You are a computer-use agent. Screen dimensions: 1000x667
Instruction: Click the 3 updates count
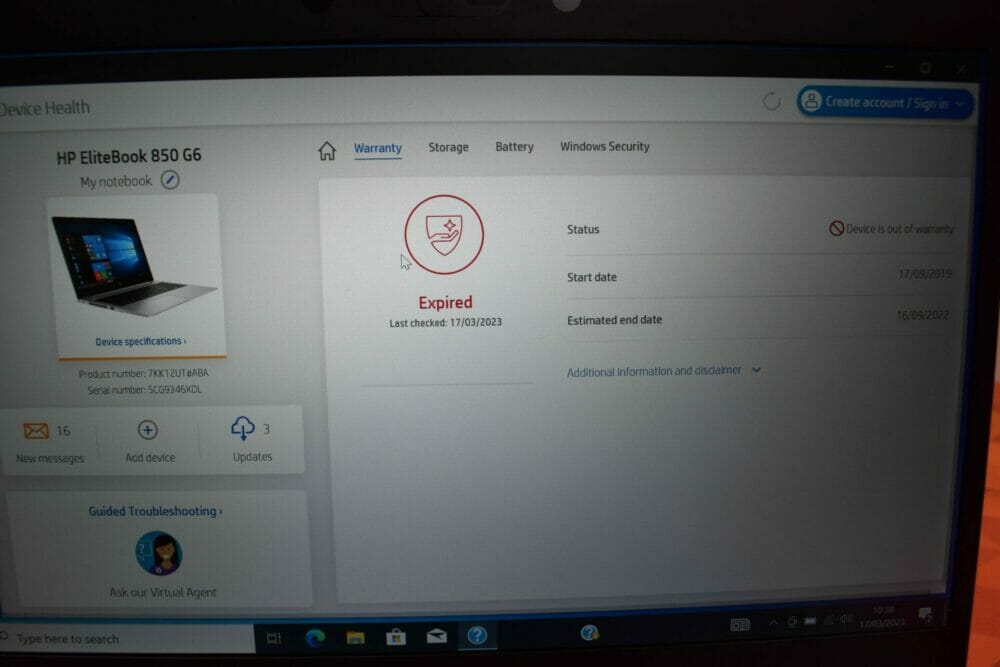point(266,429)
